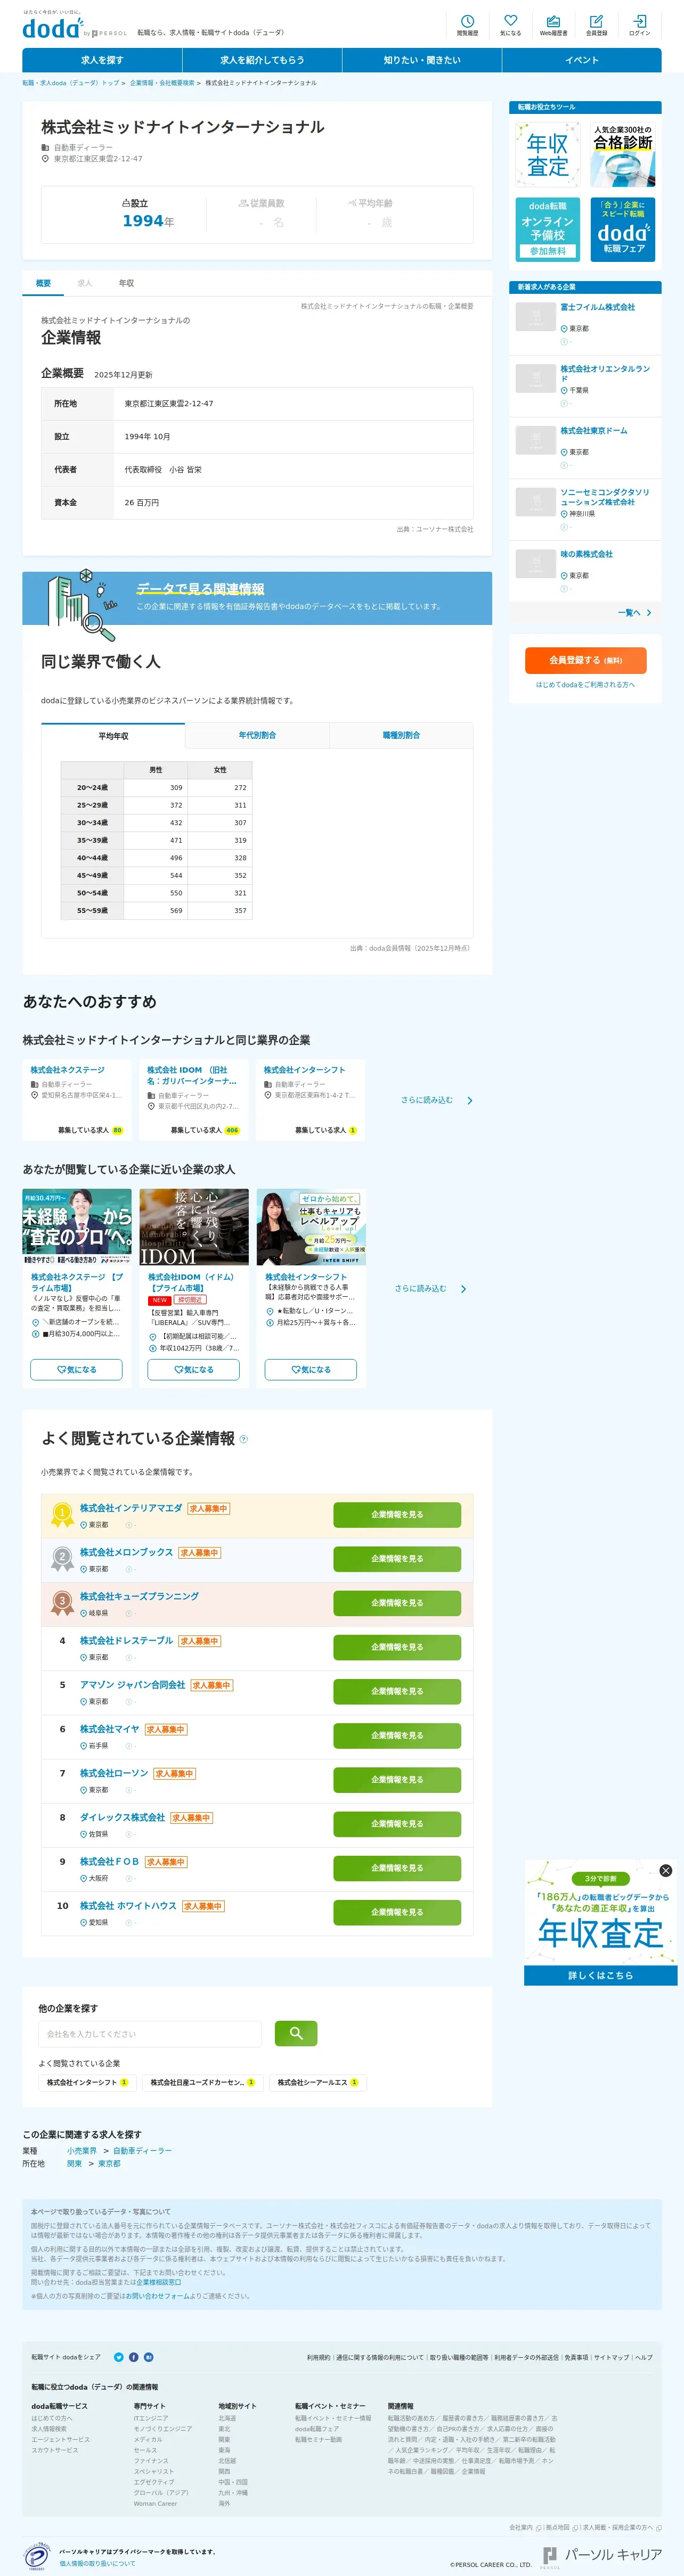Click the Facebook icon in footer
The height and width of the screenshot is (2576, 684).
point(134,2357)
